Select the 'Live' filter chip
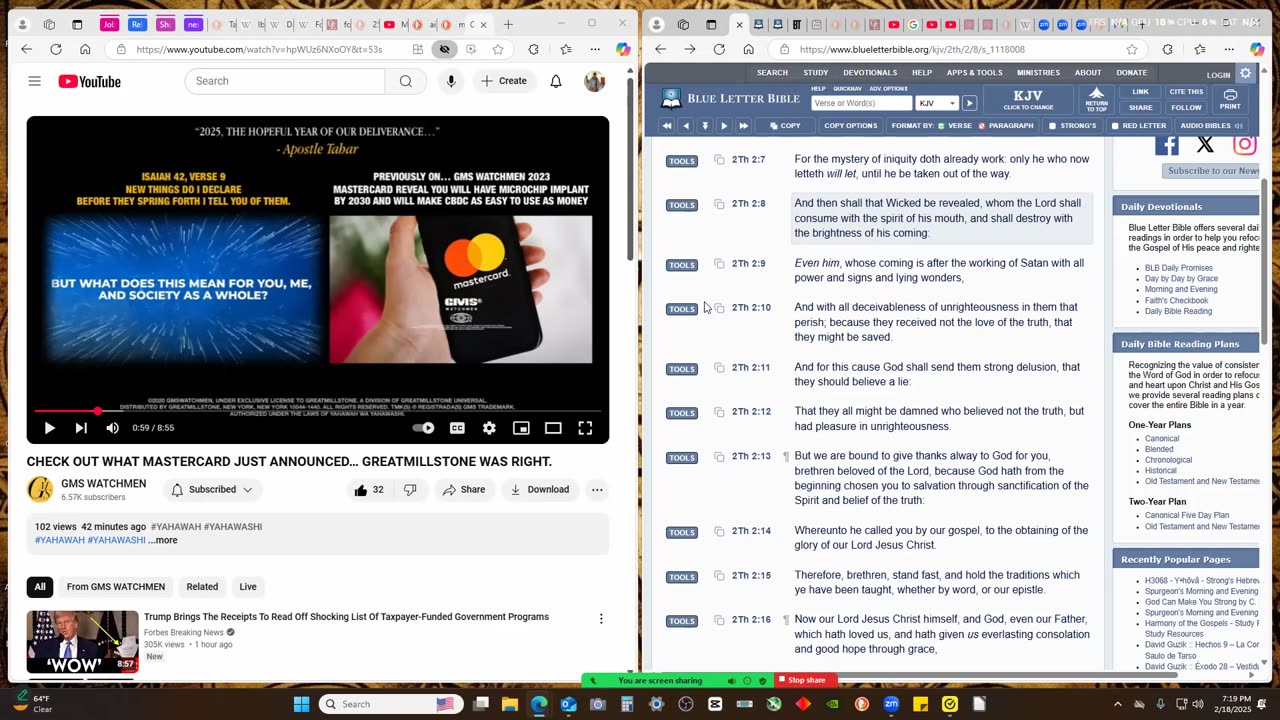1280x720 pixels. pyautogui.click(x=248, y=587)
